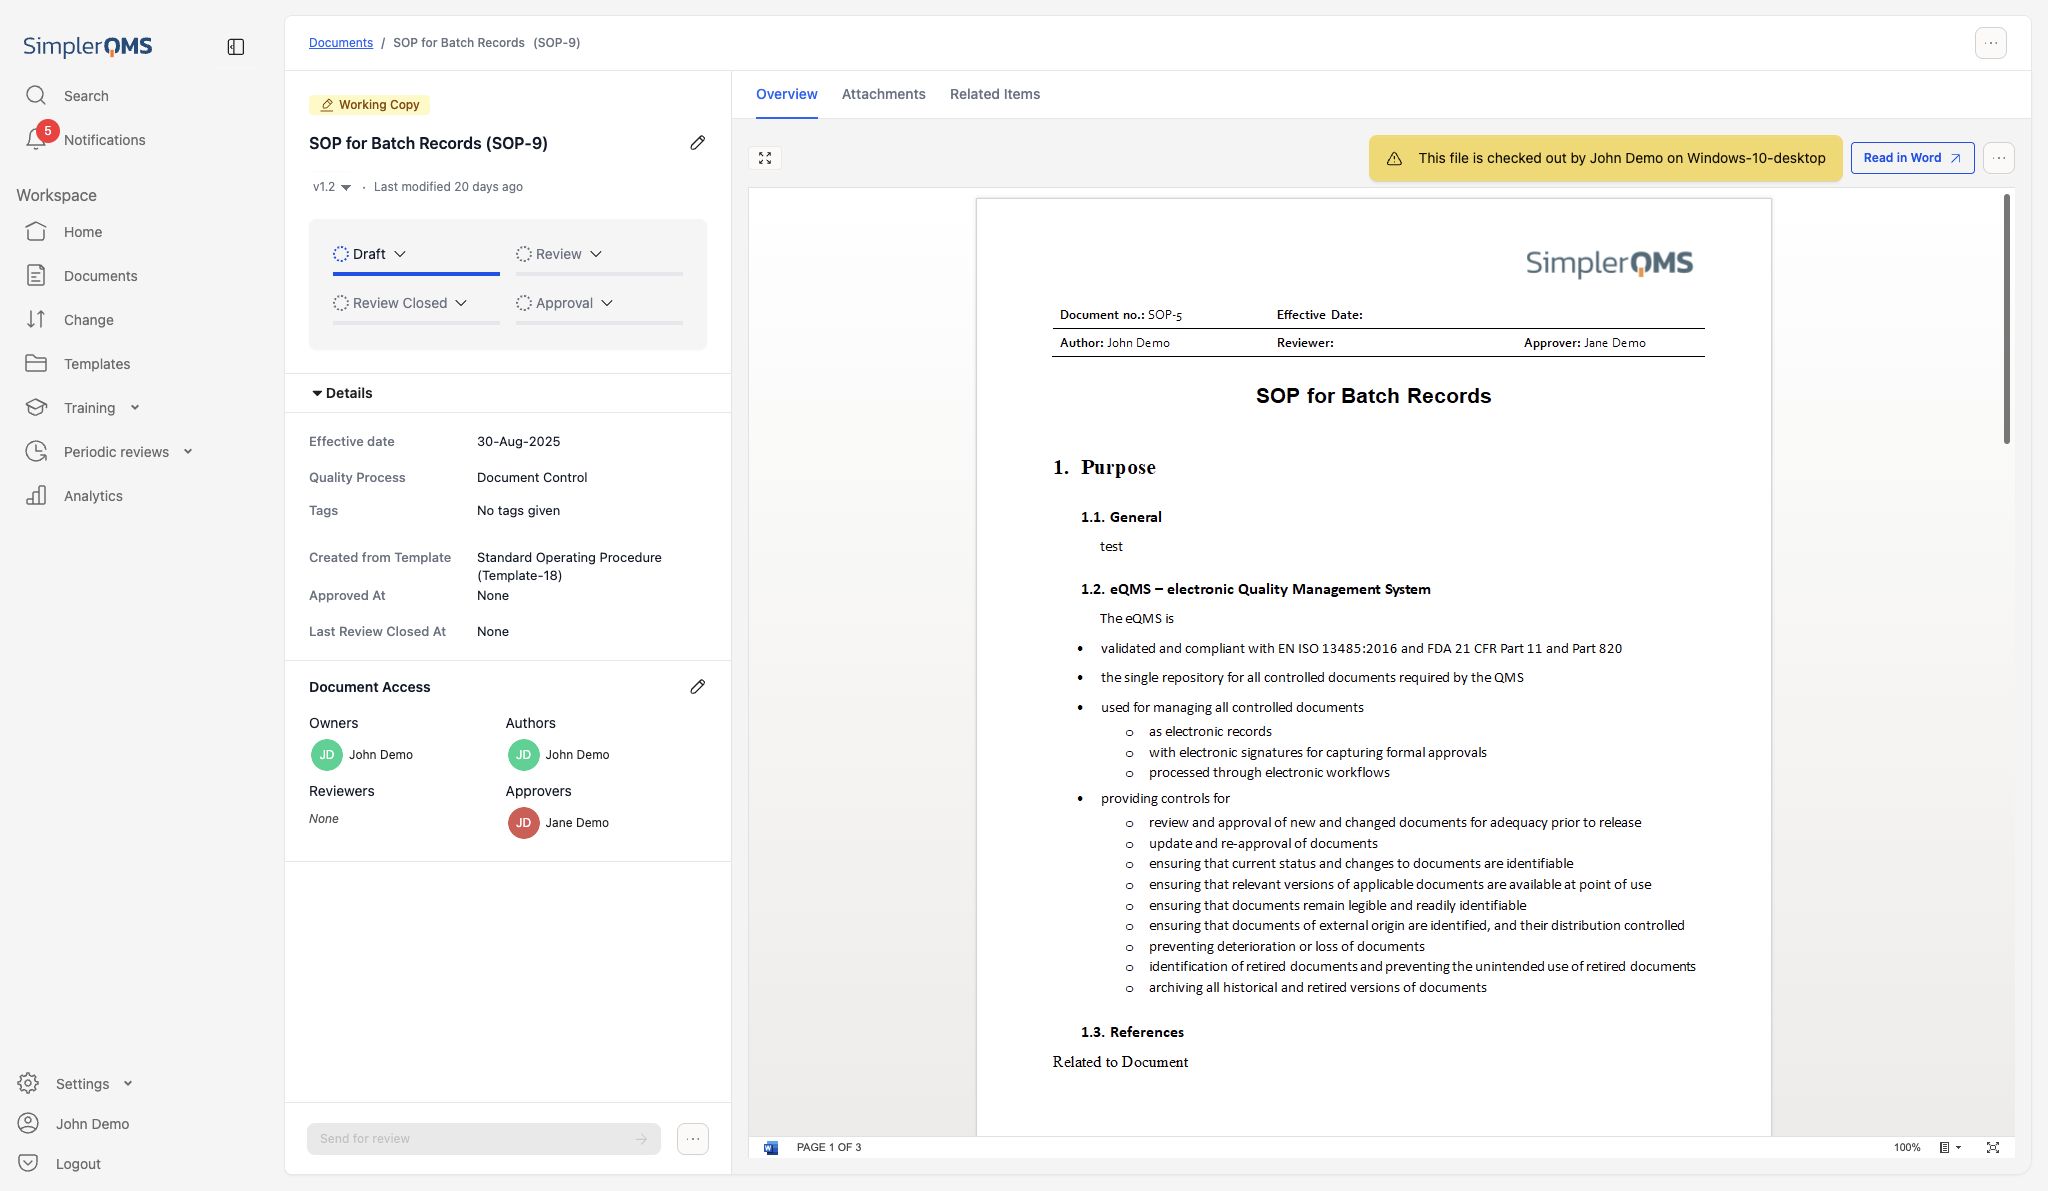Follow the Documents breadcrumb link
This screenshot has height=1191, width=2048.
340,43
